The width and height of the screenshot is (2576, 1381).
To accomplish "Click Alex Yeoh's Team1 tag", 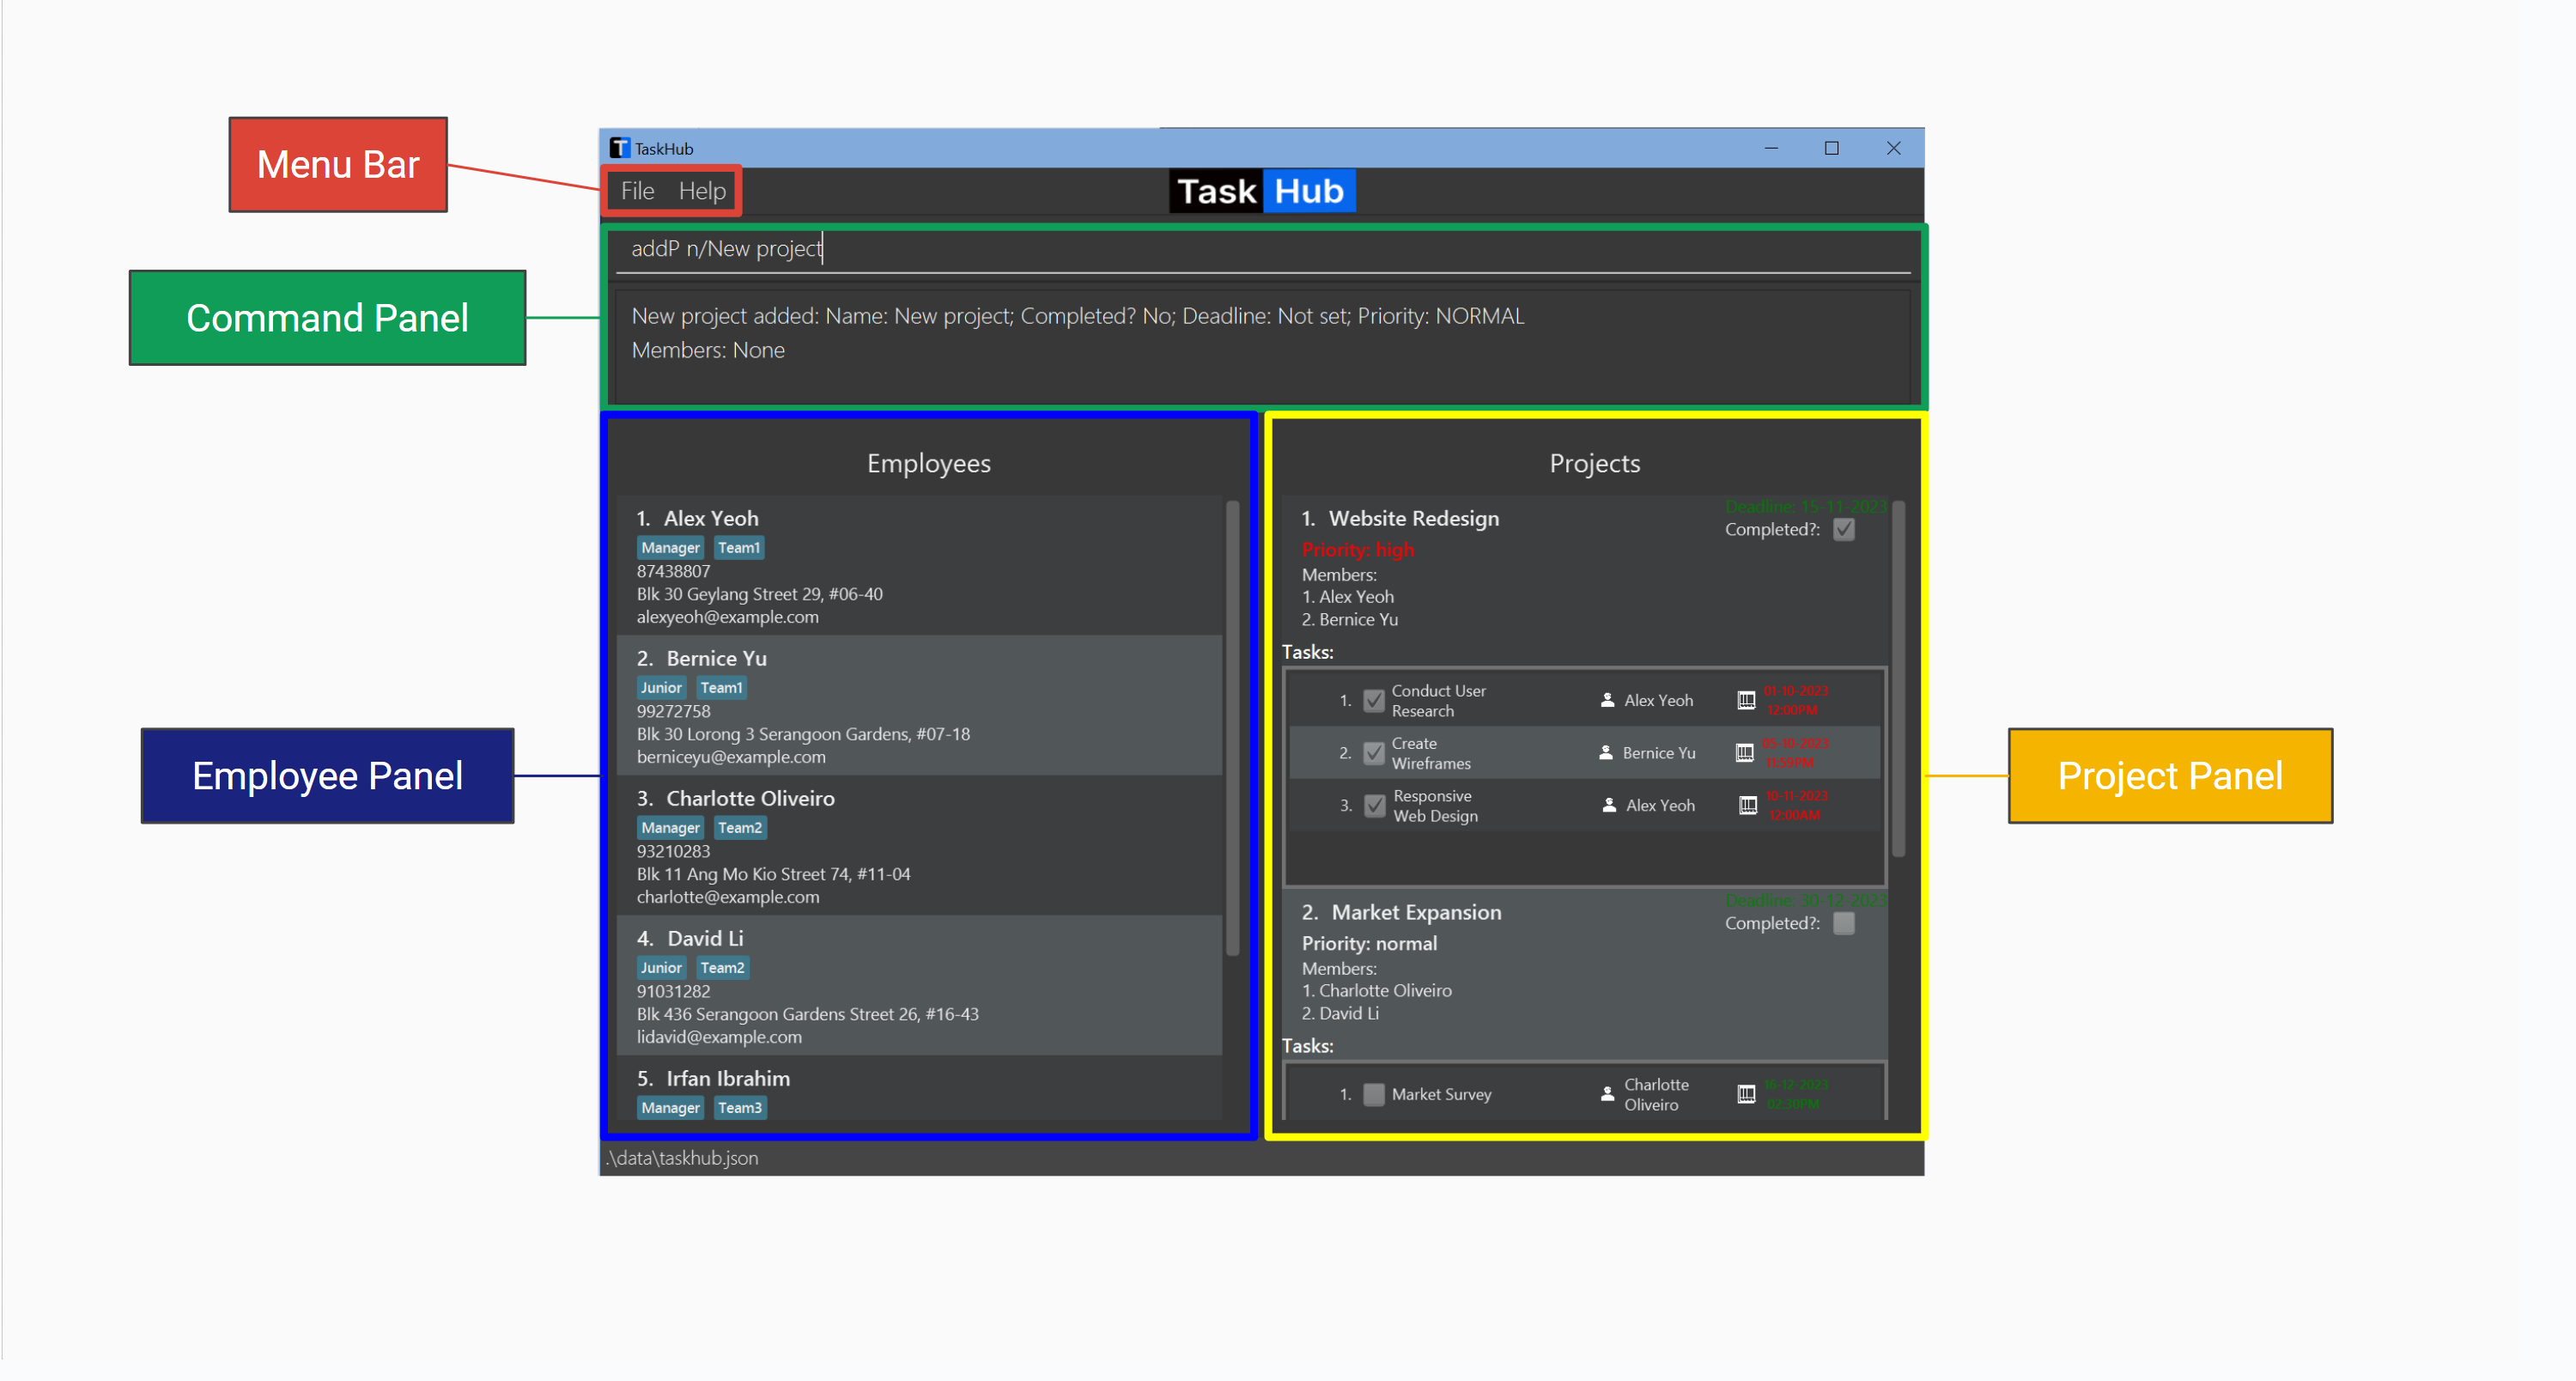I will pyautogui.click(x=739, y=548).
